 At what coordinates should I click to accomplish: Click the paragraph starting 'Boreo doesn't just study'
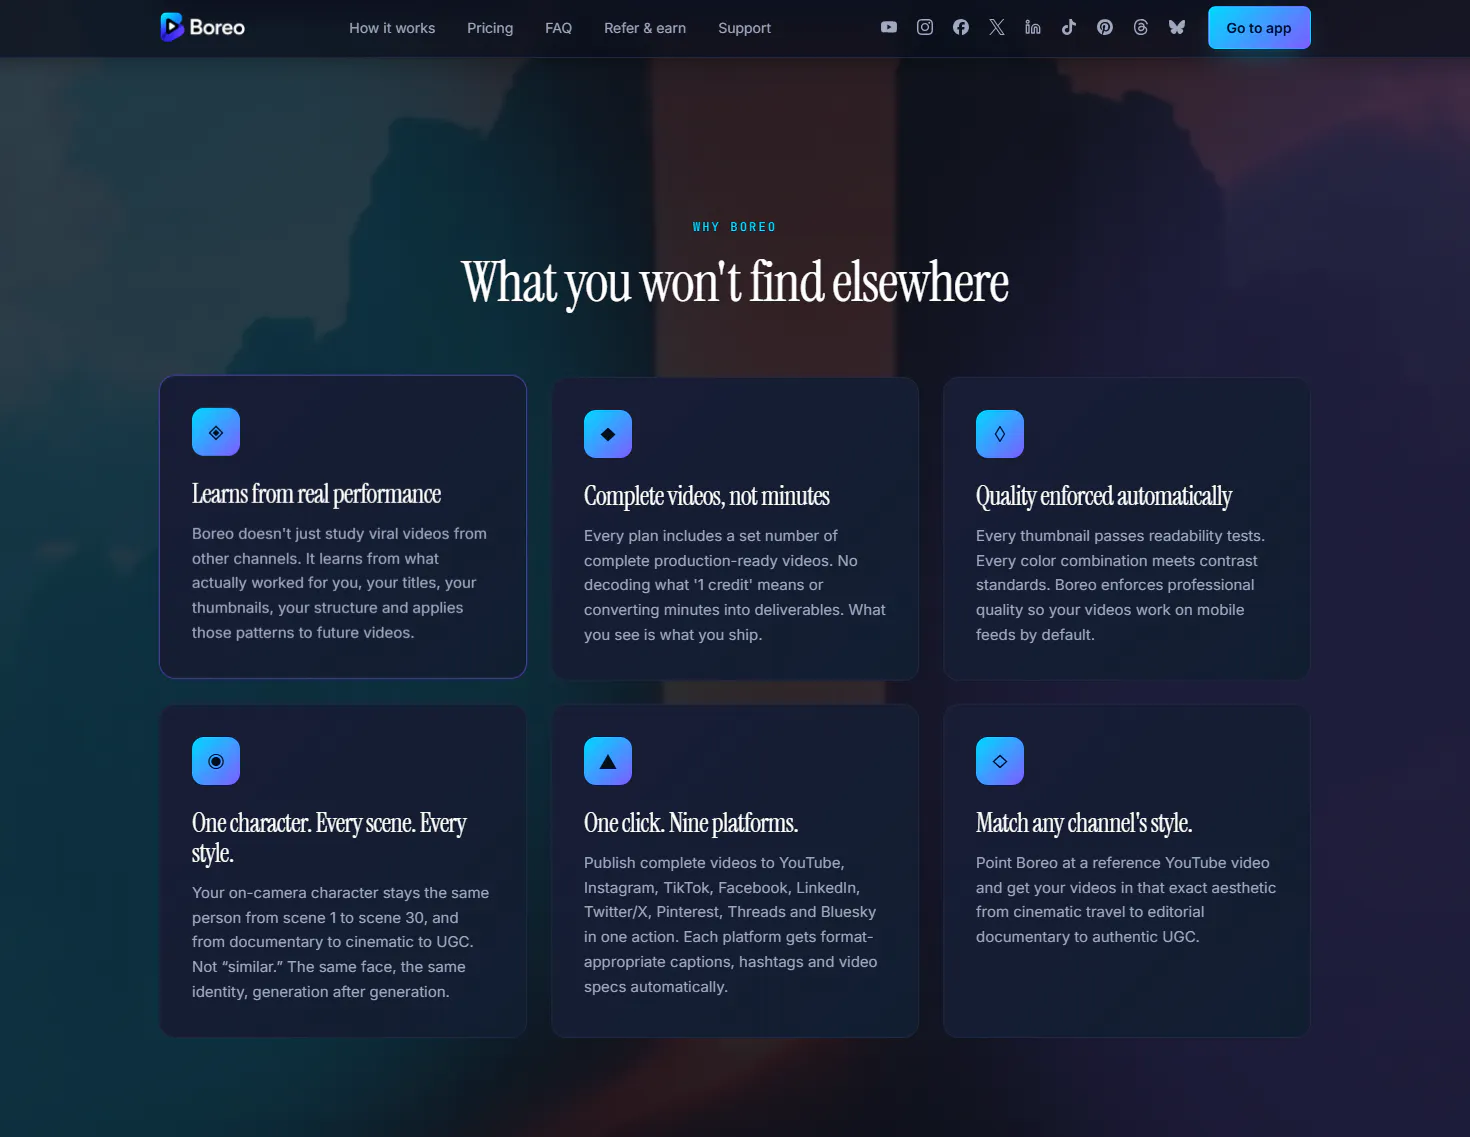(340, 583)
